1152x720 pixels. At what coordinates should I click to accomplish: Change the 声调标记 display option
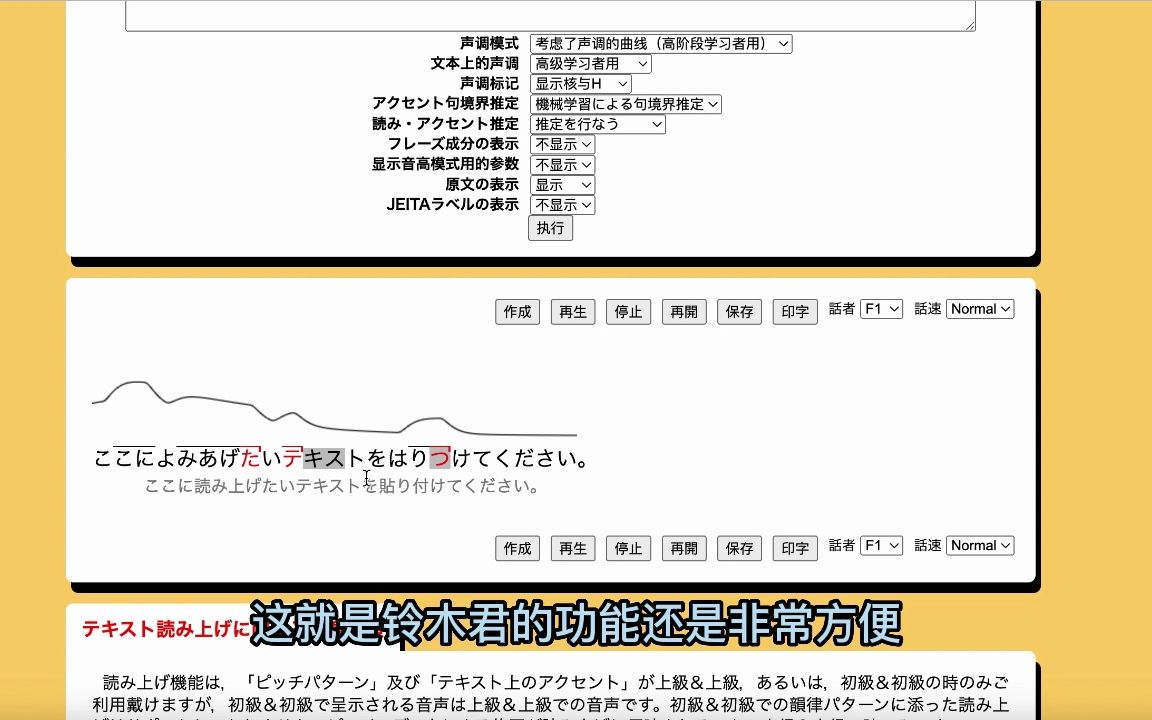coord(582,84)
